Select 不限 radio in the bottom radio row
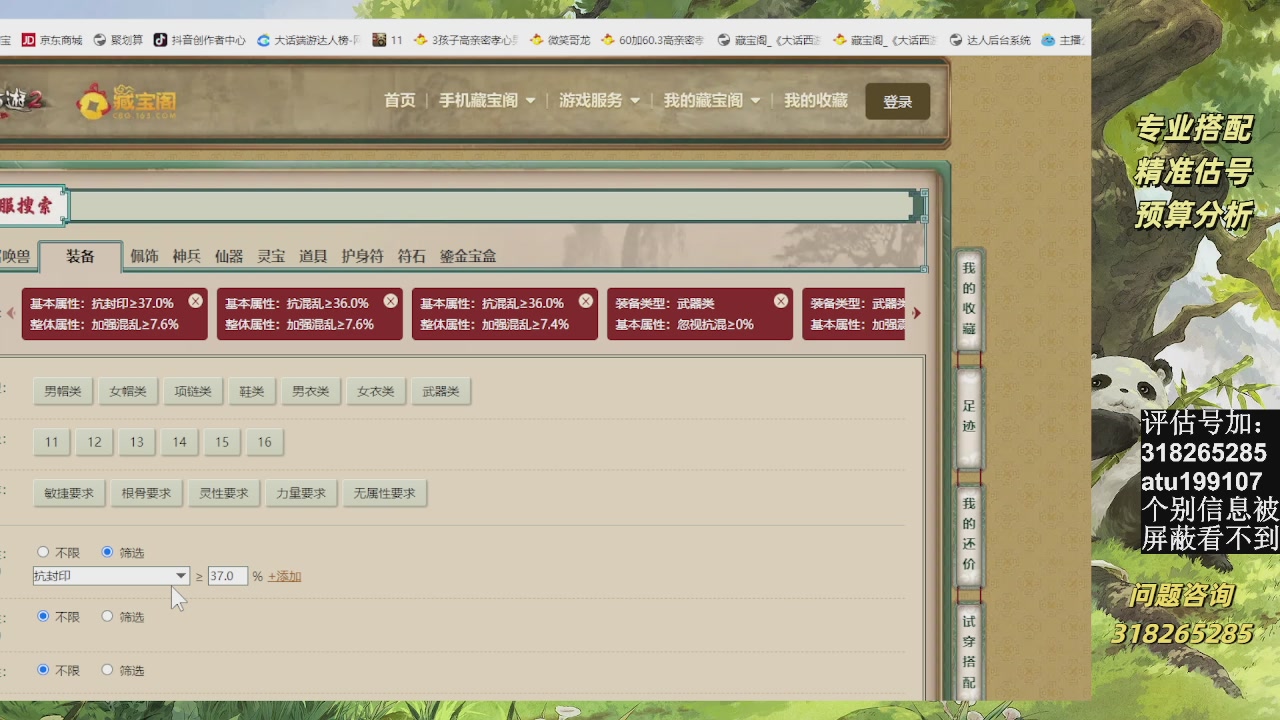 43,670
